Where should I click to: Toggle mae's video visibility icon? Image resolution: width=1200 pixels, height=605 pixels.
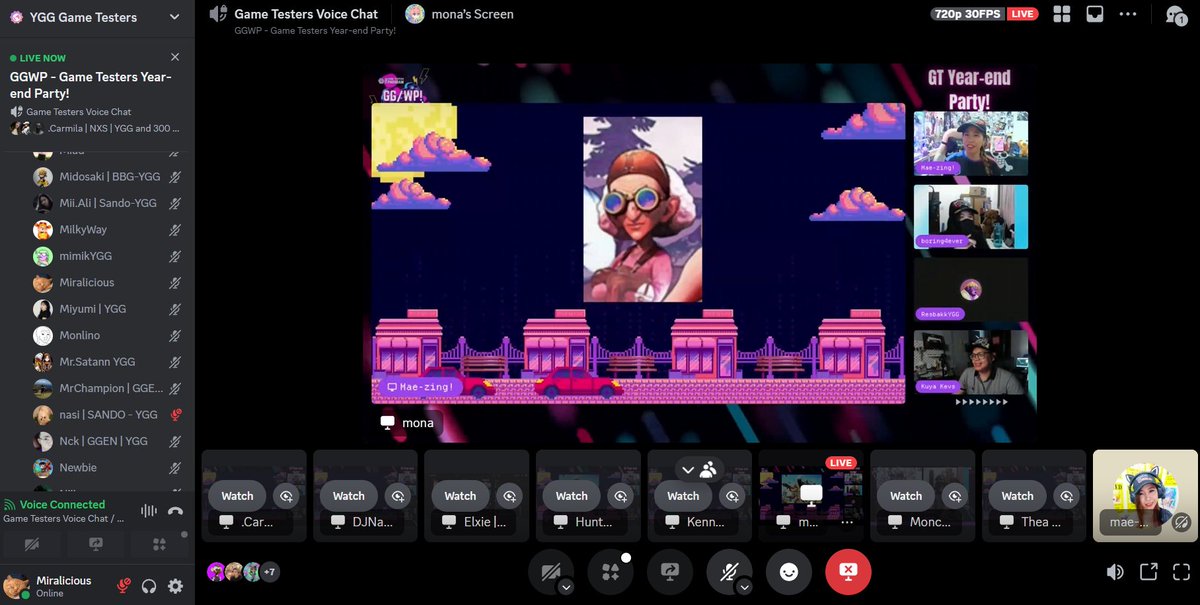(1181, 522)
